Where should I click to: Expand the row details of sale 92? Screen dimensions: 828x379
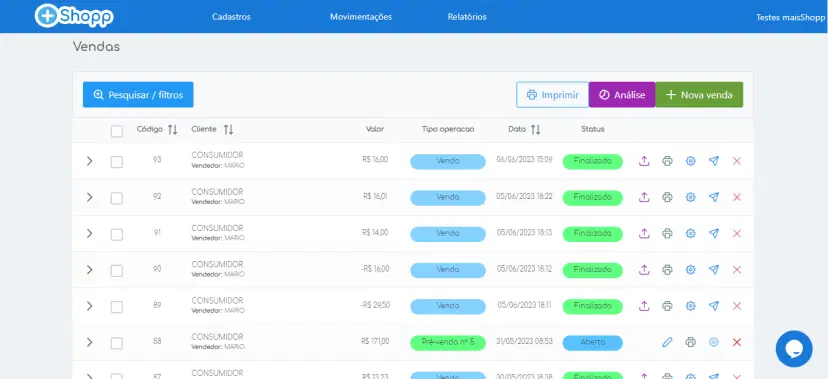[89, 197]
